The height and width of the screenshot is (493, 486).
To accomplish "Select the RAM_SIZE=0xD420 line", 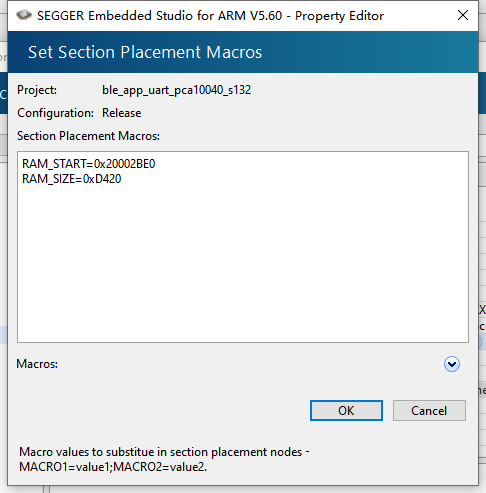I will pos(72,179).
